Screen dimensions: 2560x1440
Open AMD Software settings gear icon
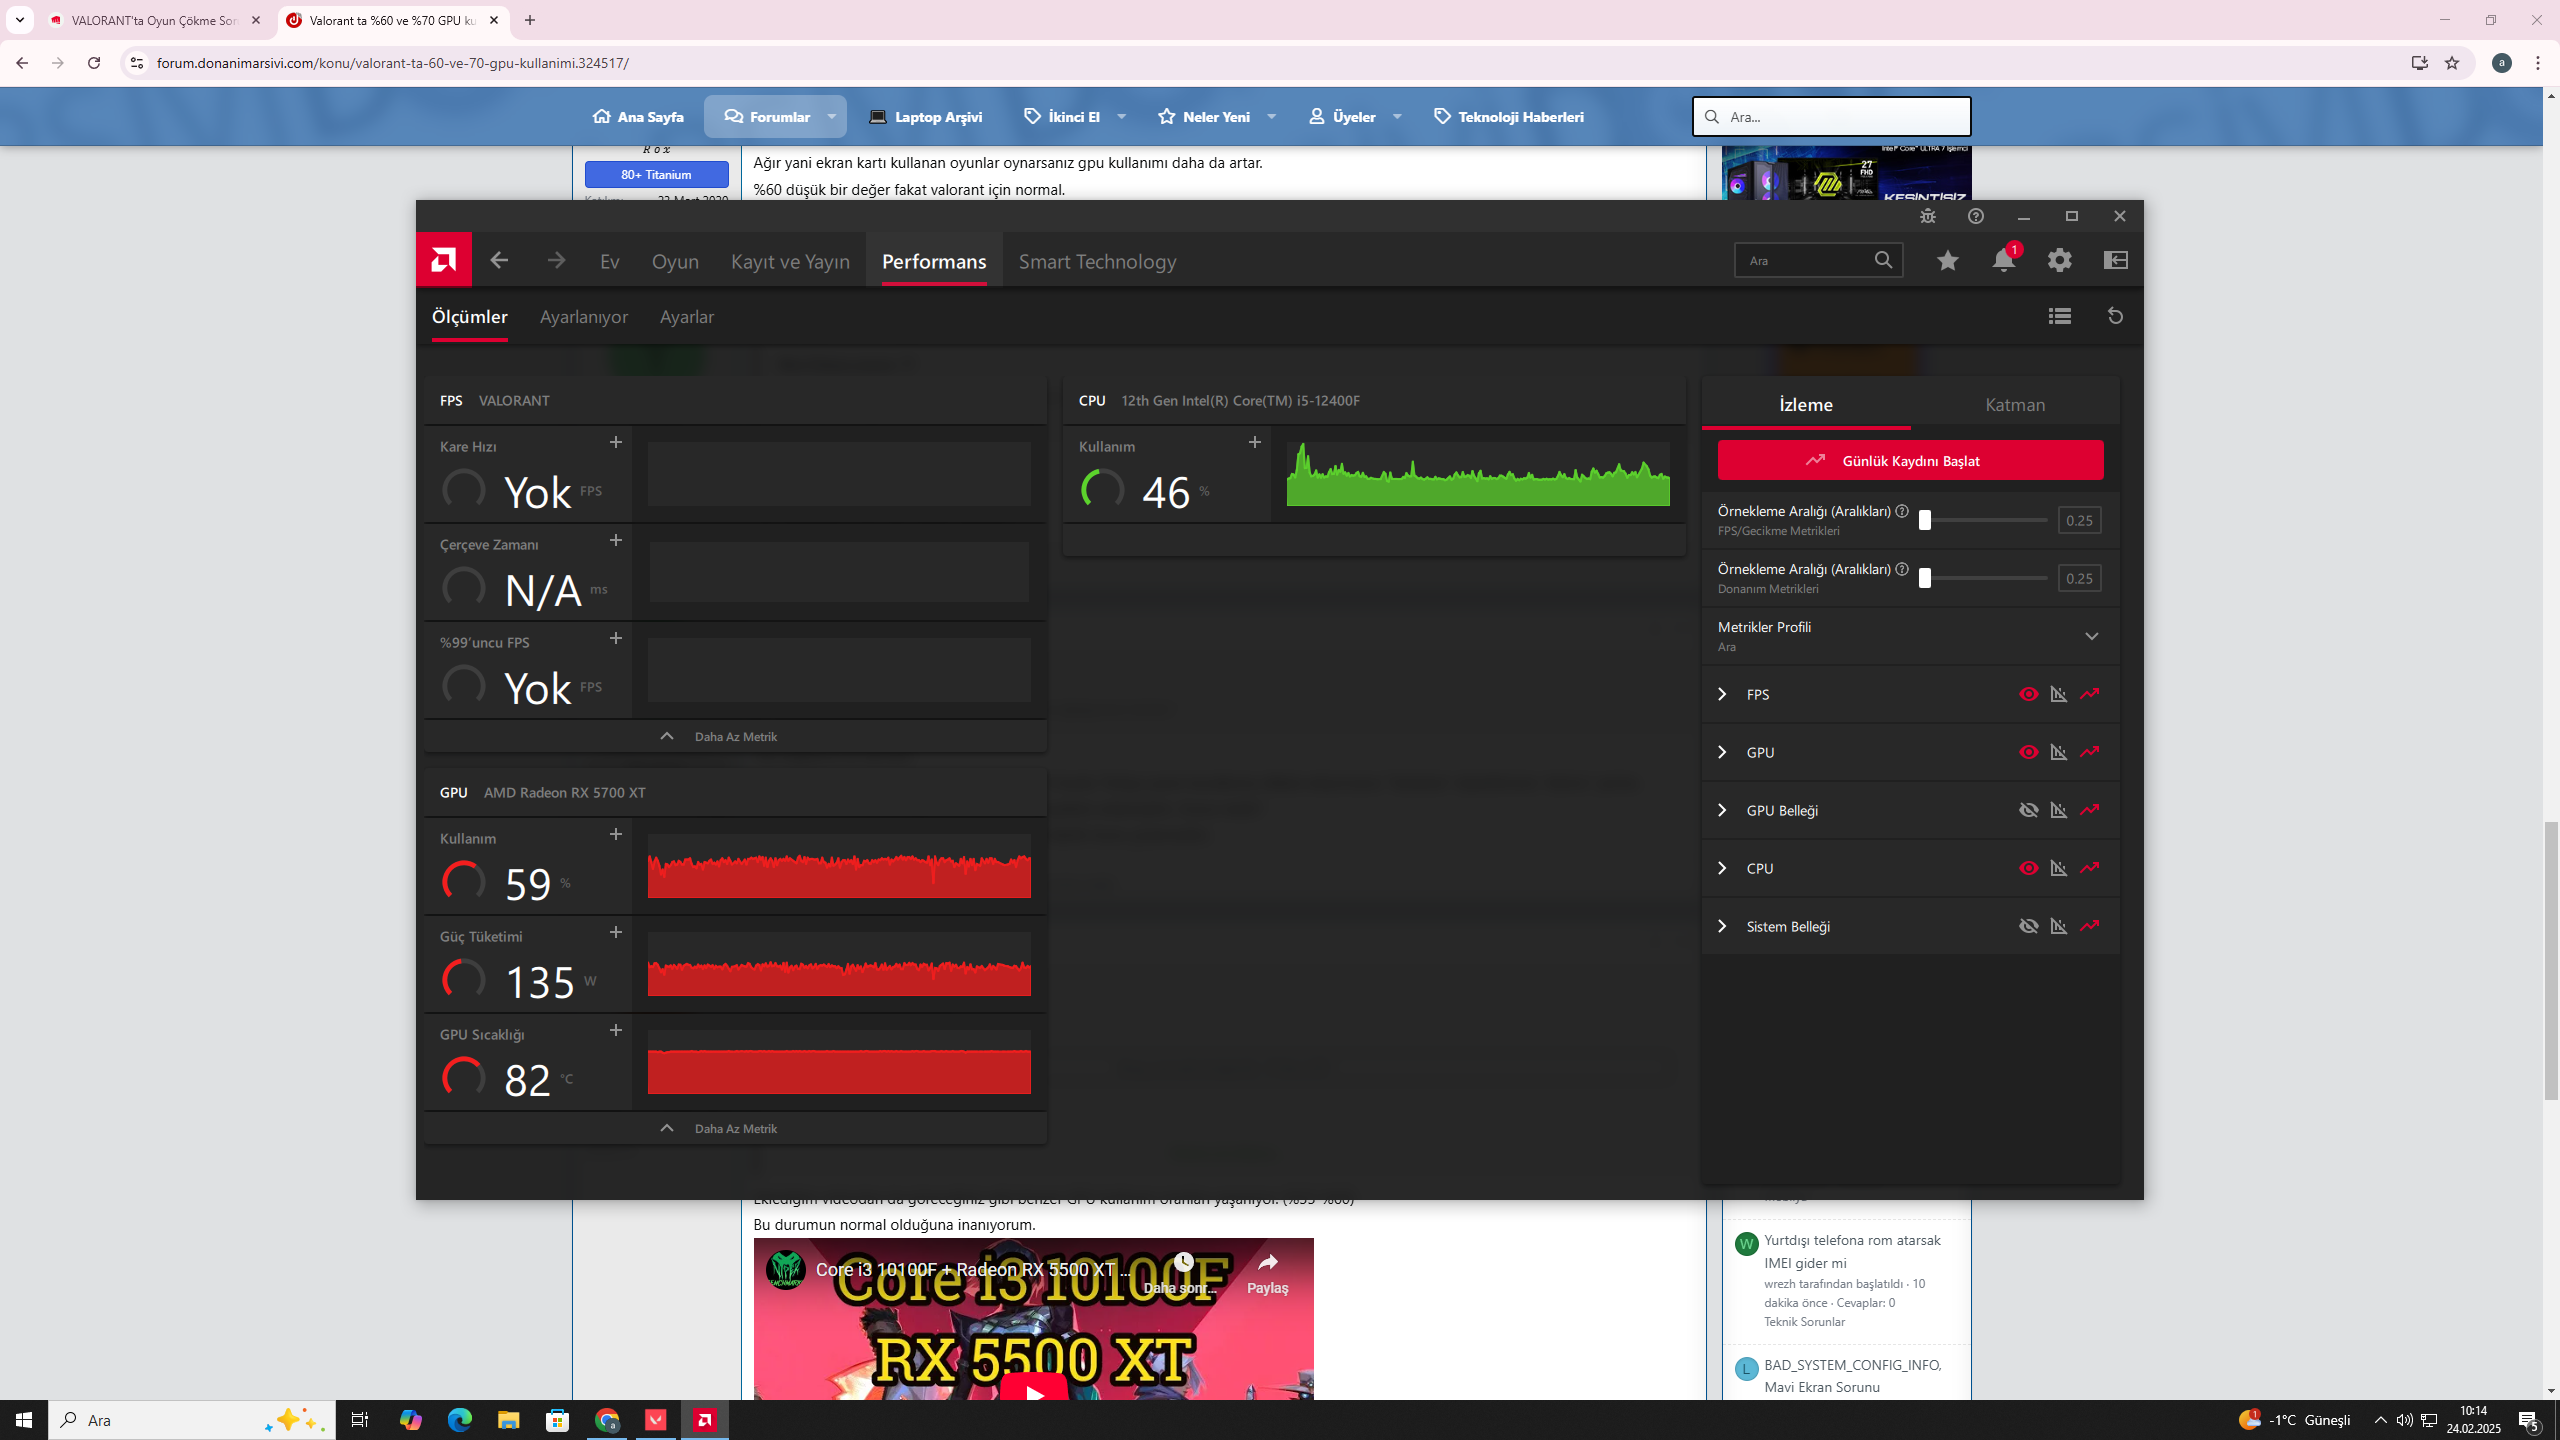tap(2059, 261)
